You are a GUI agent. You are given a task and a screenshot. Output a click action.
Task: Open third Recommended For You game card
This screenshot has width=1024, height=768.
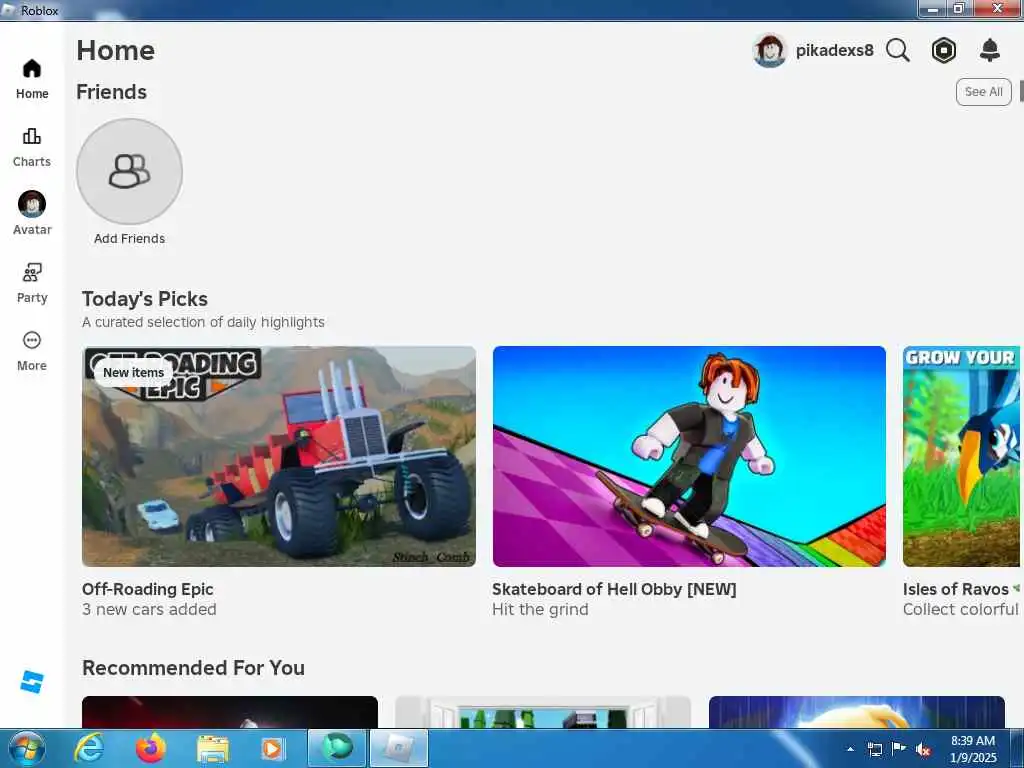[x=857, y=712]
